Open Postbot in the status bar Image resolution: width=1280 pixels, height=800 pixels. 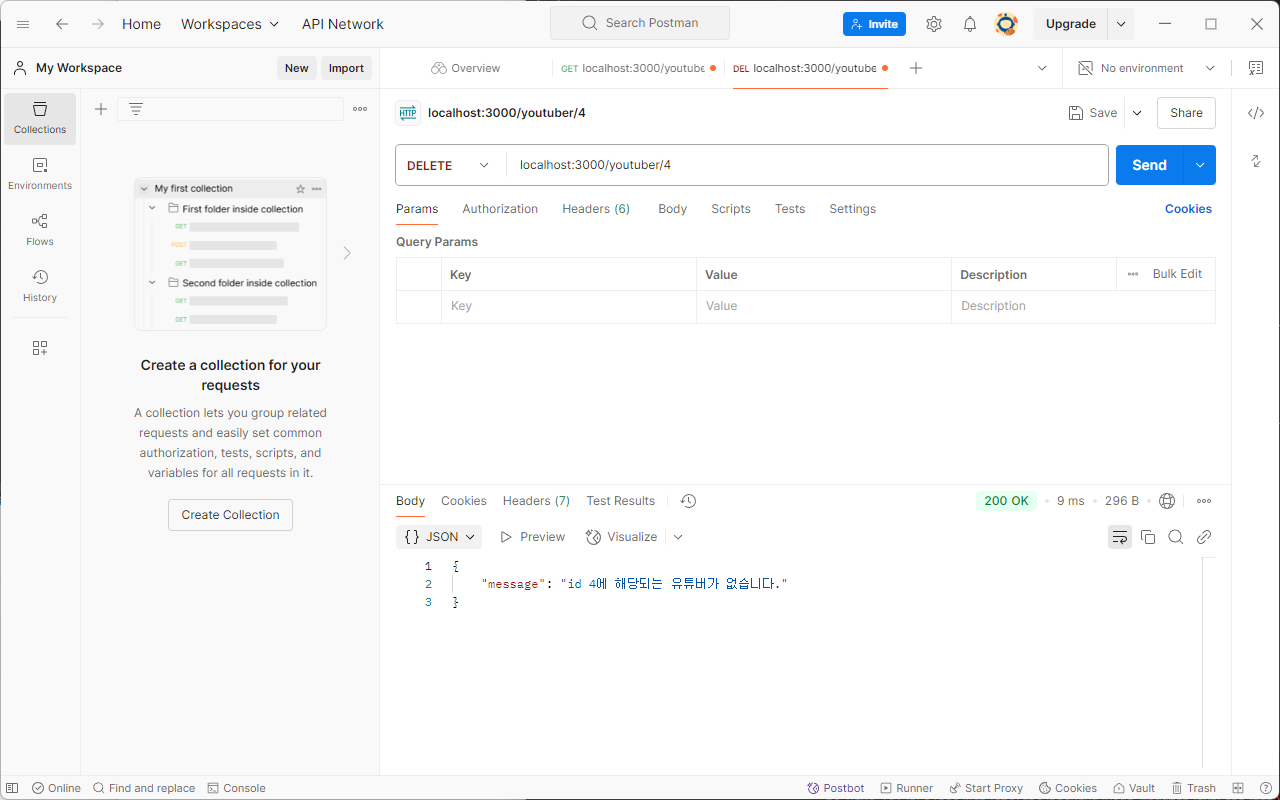coord(835,788)
